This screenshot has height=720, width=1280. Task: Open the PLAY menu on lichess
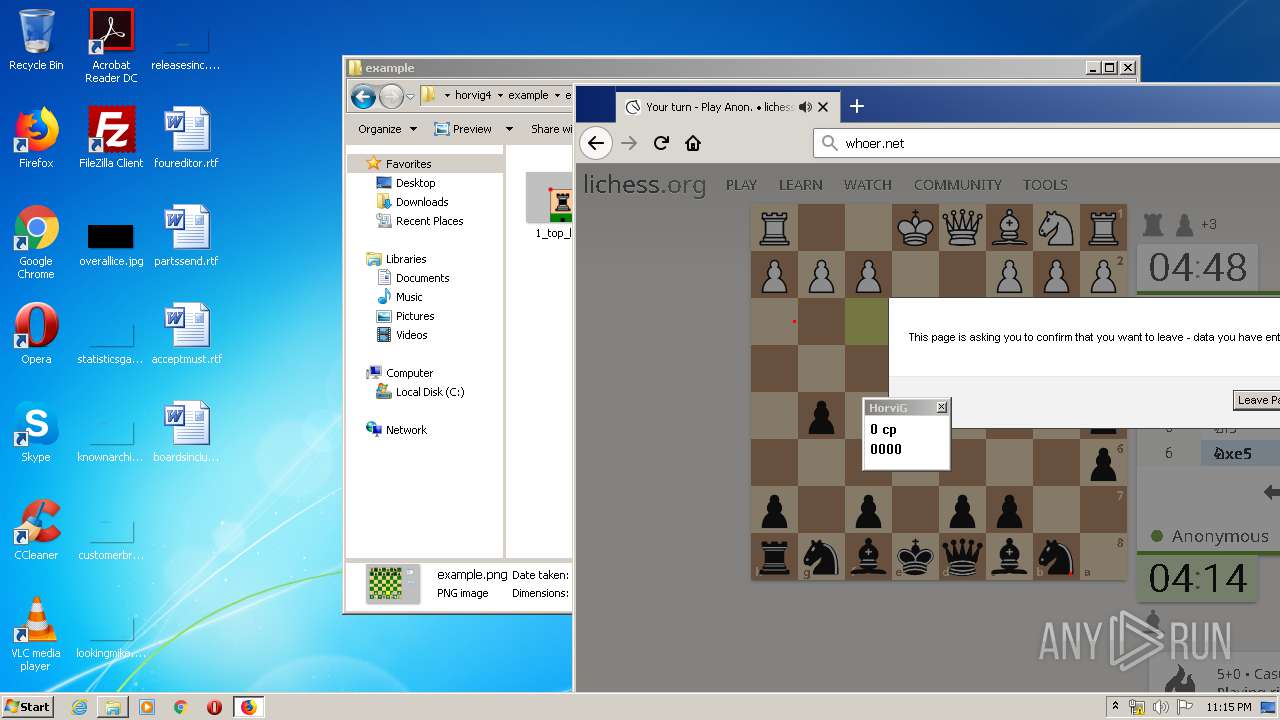(741, 184)
